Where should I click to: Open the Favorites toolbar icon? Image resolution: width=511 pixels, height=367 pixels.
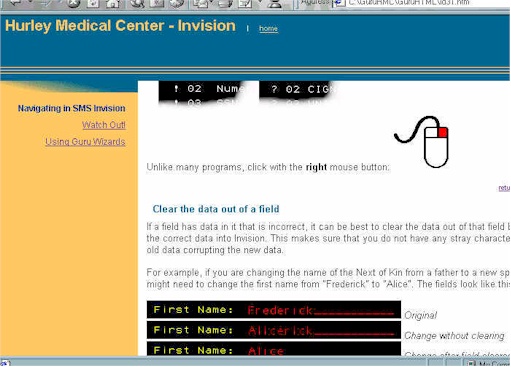pyautogui.click(x=157, y=3)
